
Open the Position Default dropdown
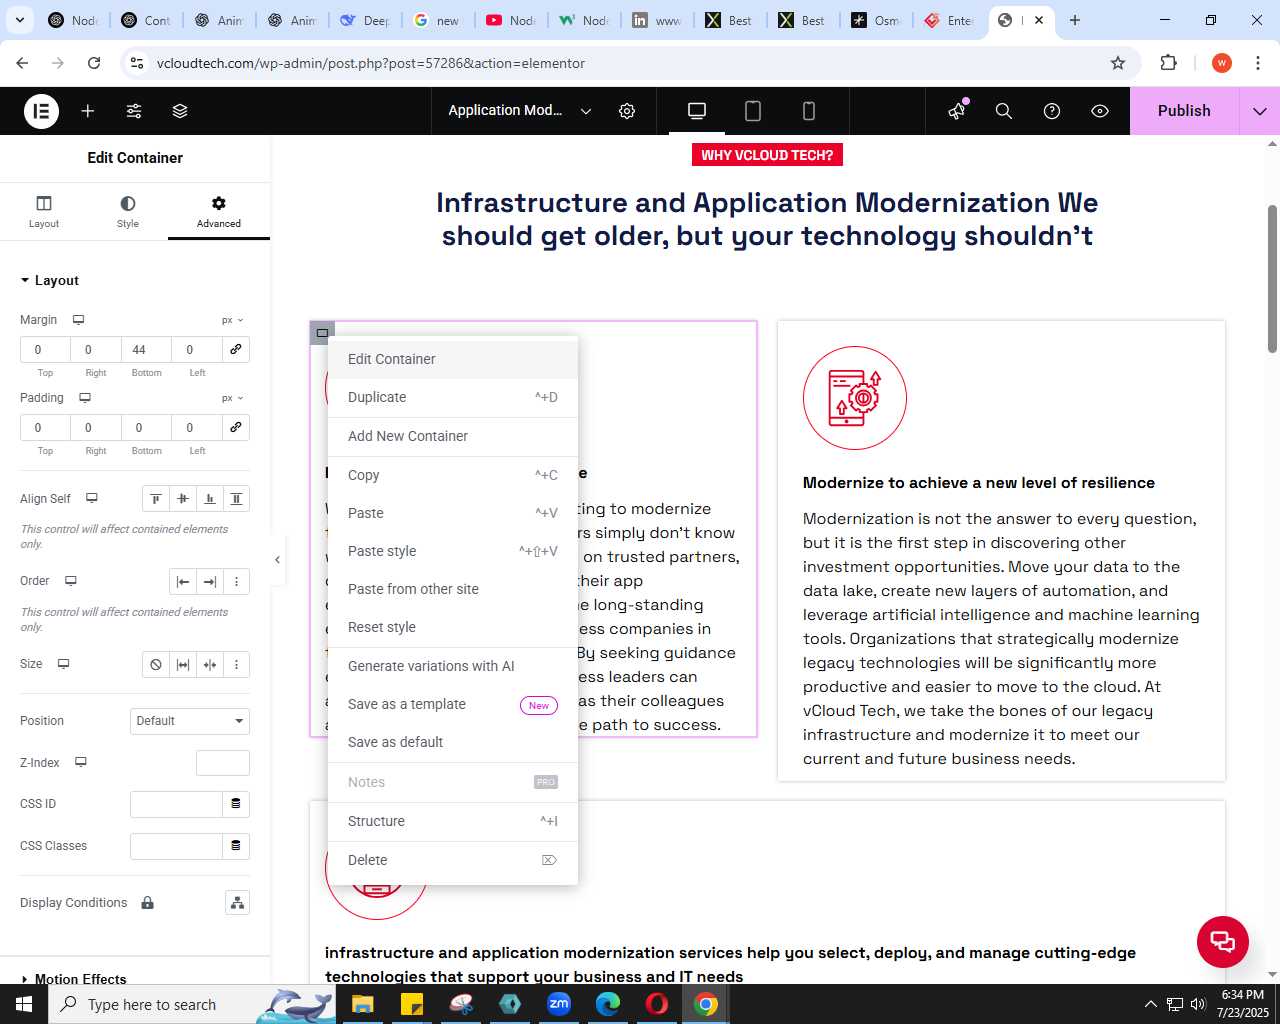(x=190, y=721)
